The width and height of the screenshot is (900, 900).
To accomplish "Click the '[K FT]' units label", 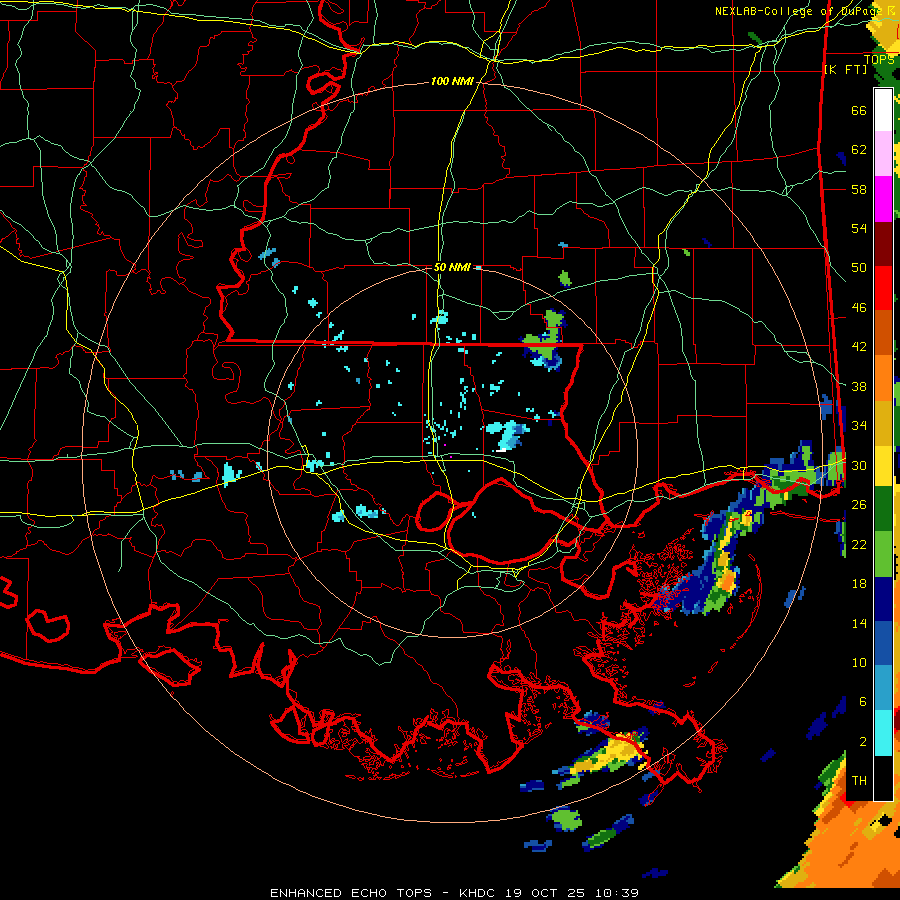I will pos(845,69).
